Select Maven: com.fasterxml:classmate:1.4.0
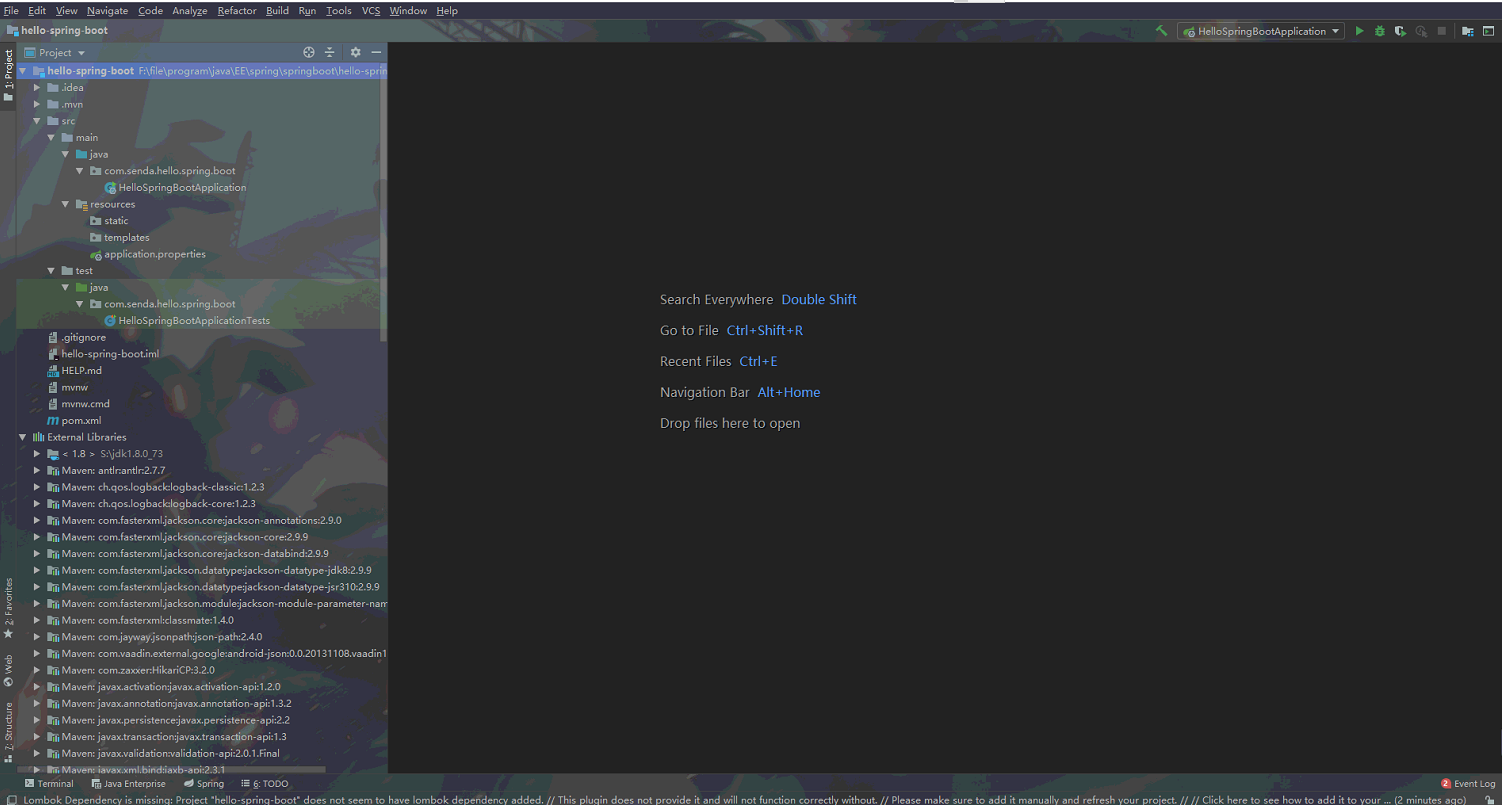Image resolution: width=1502 pixels, height=805 pixels. point(140,620)
